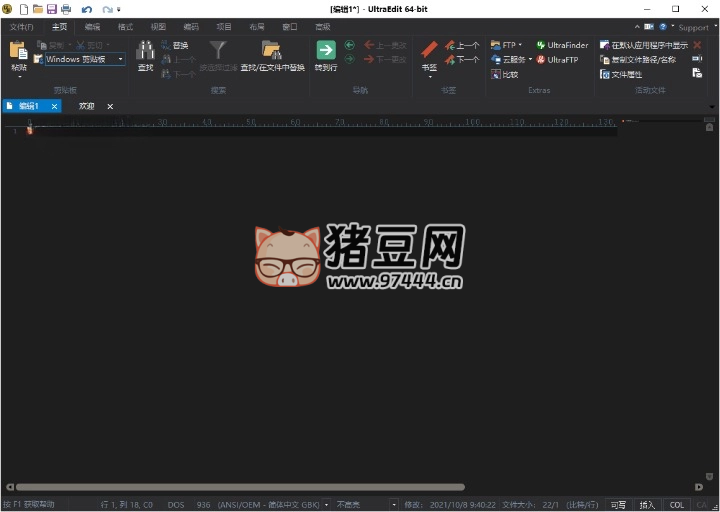
Task: Click the horizontal scrollbar right arrow
Action: (699, 487)
